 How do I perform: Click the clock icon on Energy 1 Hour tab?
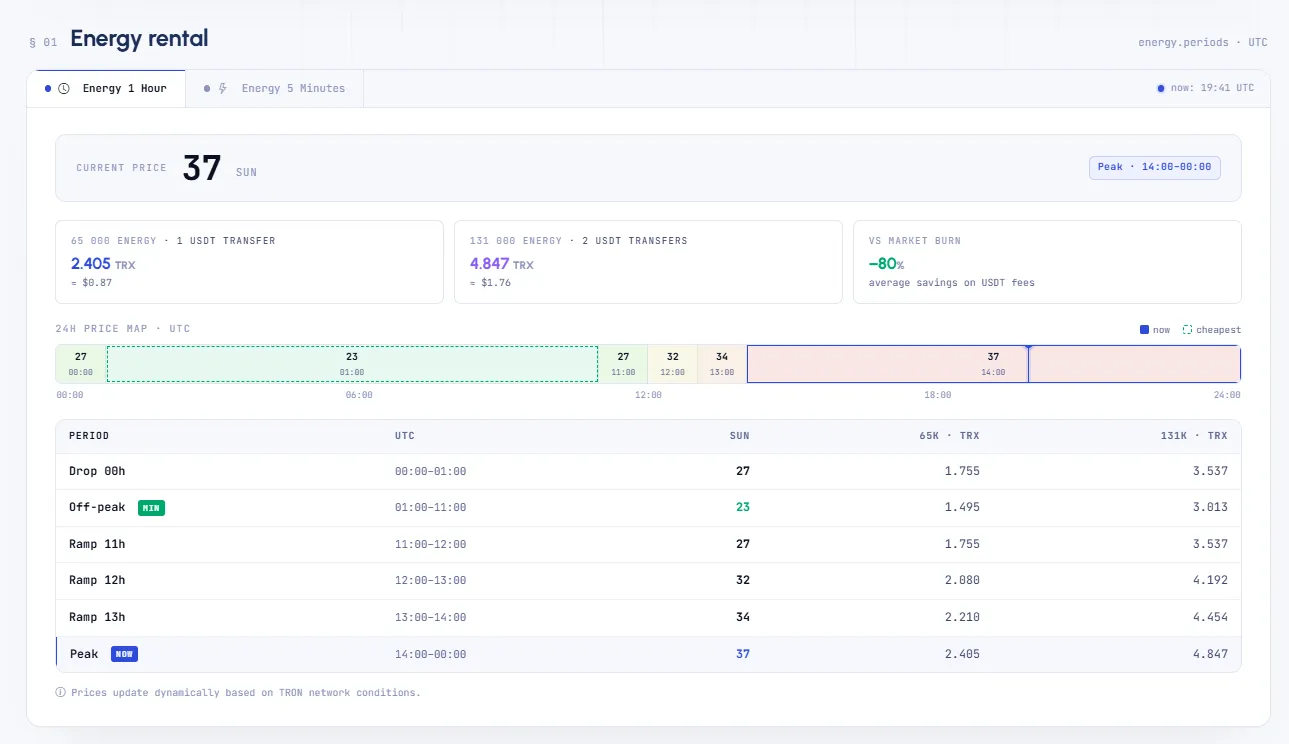[64, 88]
